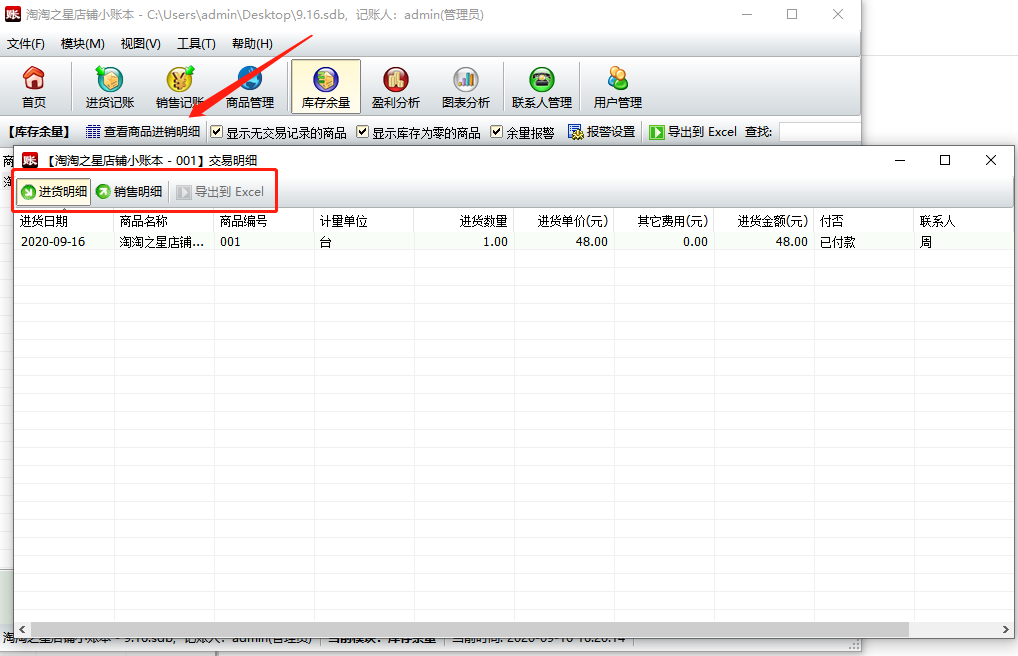Image resolution: width=1018 pixels, height=656 pixels.
Task: Open the 模块(M) menu
Action: [82, 44]
